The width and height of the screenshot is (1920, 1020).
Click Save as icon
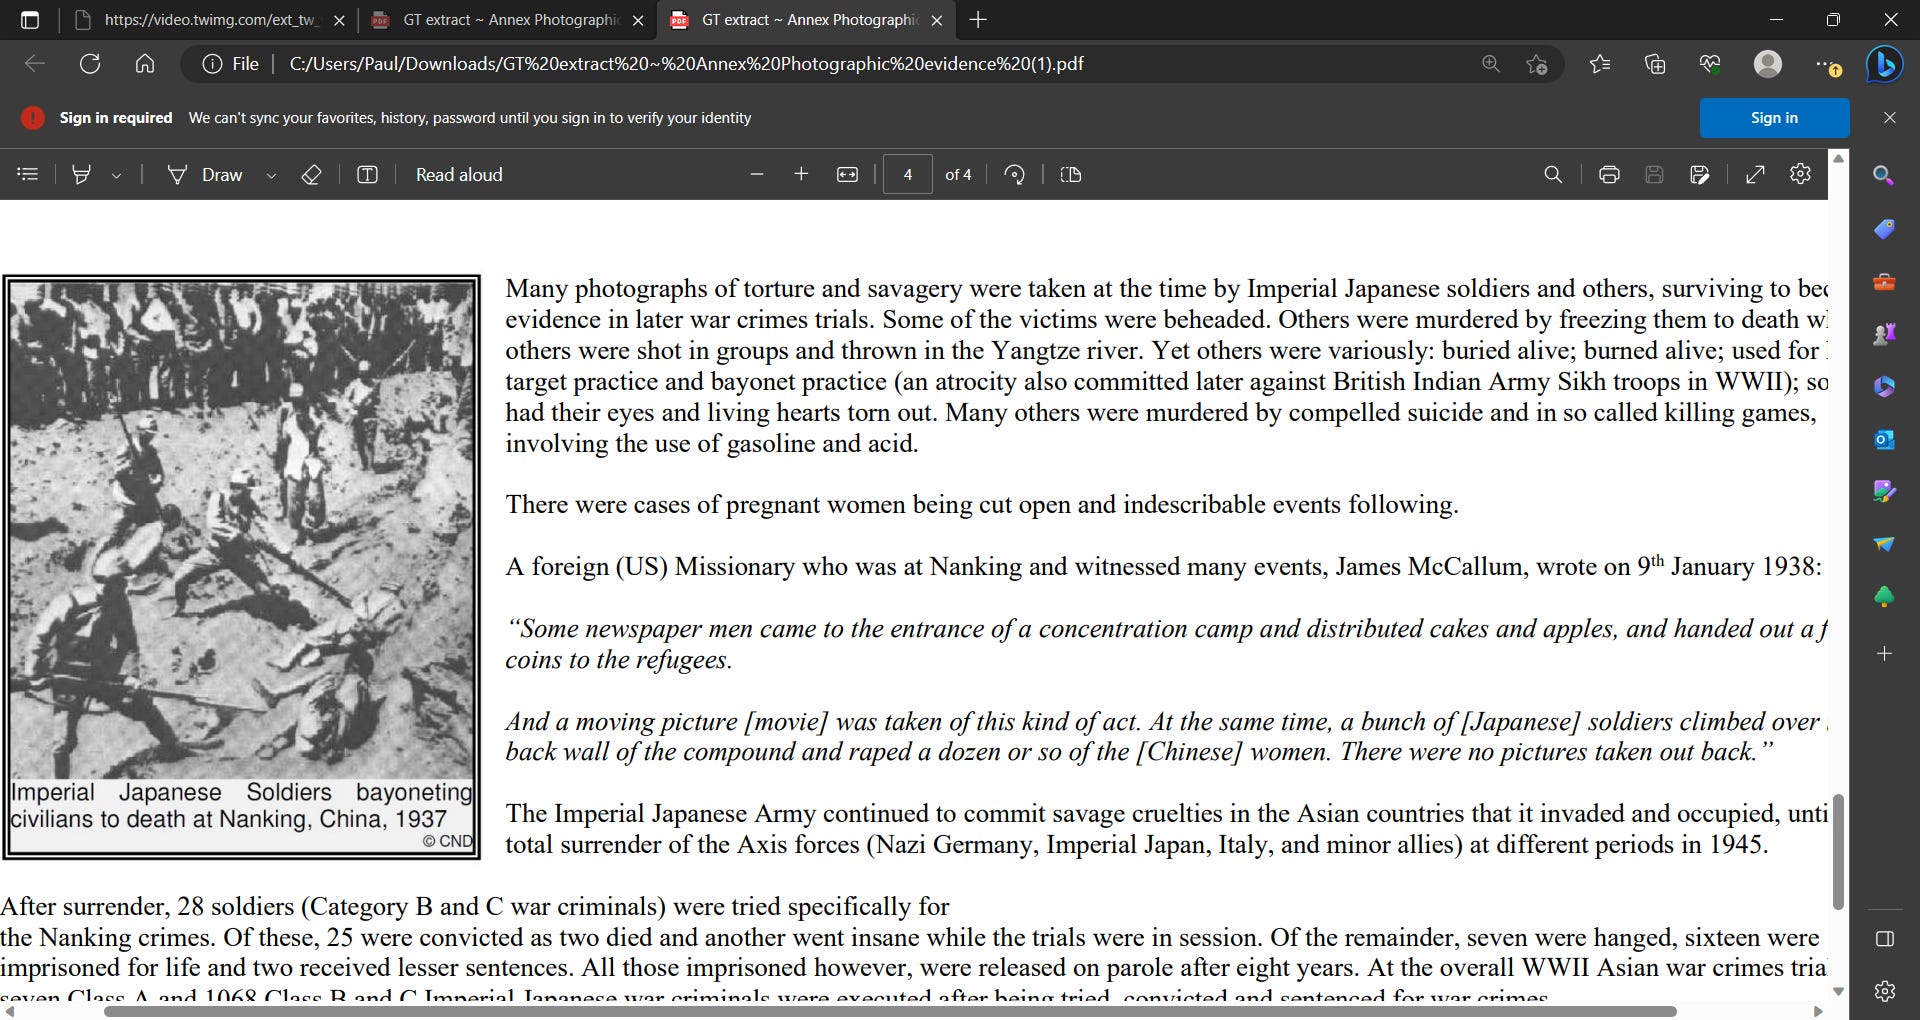[x=1699, y=175]
